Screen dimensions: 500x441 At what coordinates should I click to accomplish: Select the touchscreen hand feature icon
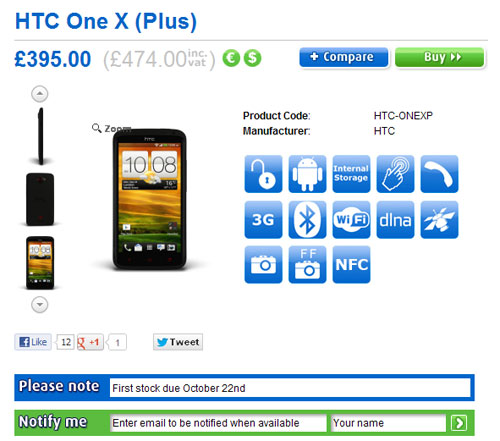coord(395,174)
